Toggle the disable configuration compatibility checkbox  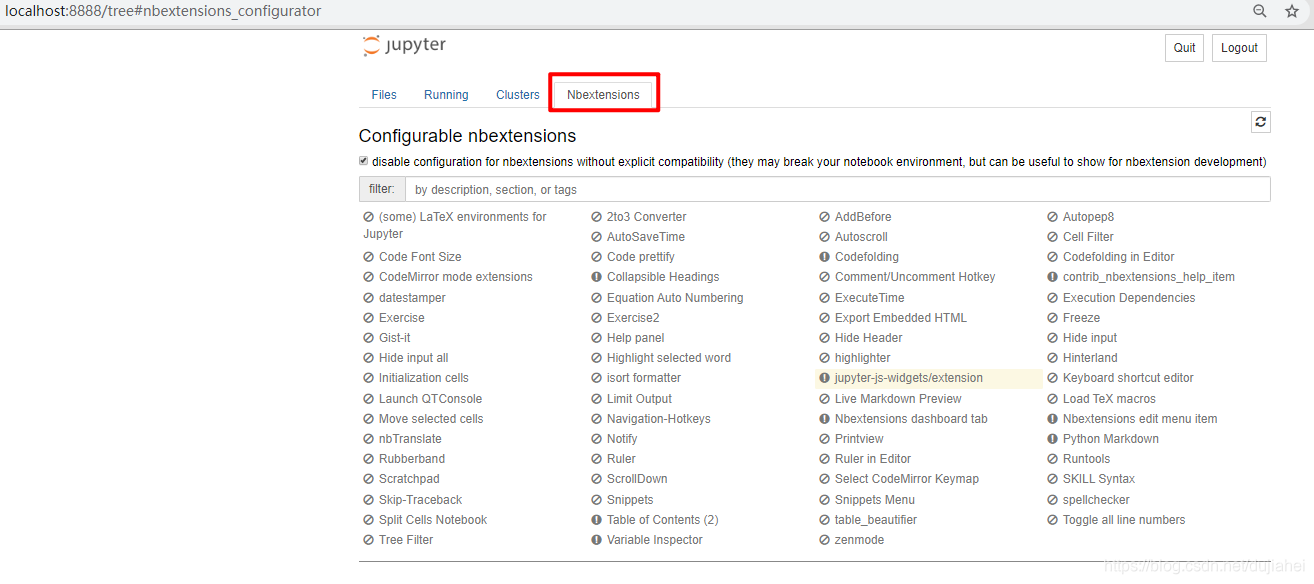coord(364,161)
